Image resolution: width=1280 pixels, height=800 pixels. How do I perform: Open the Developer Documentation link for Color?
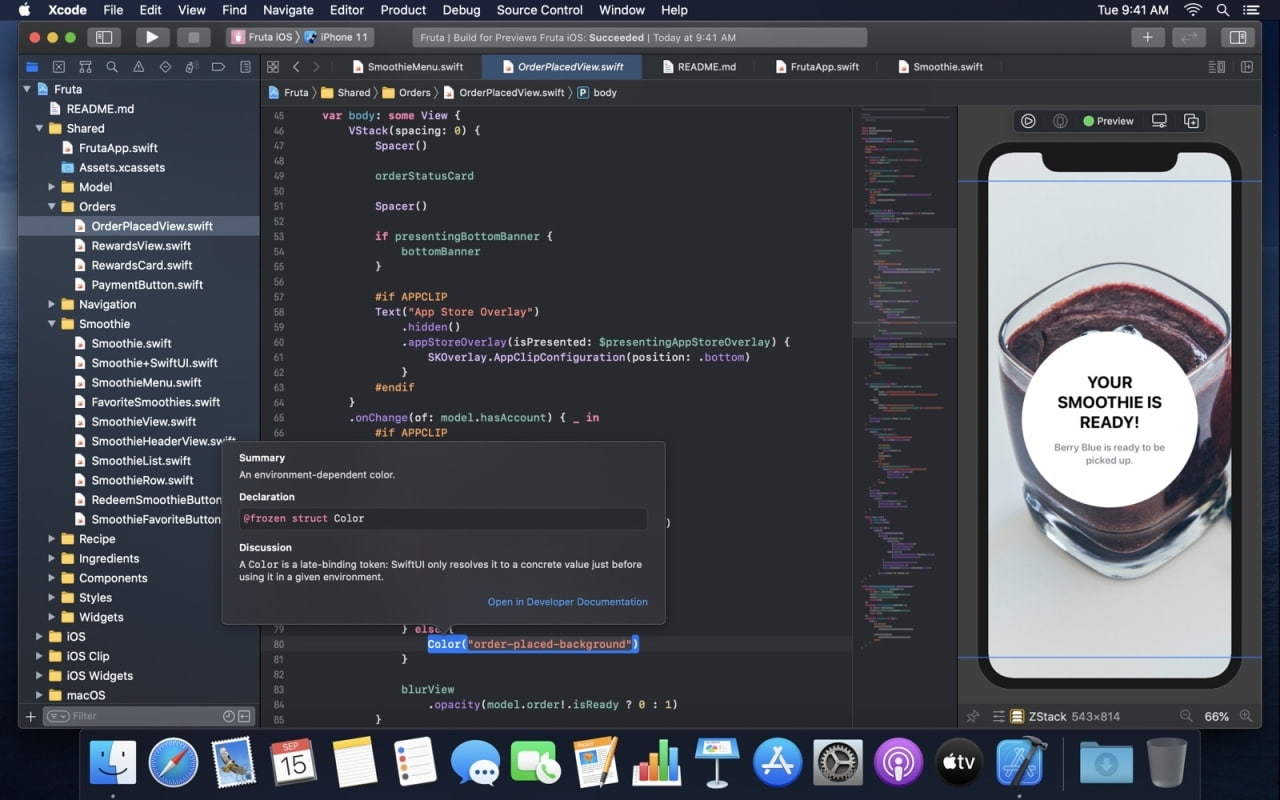coord(567,602)
